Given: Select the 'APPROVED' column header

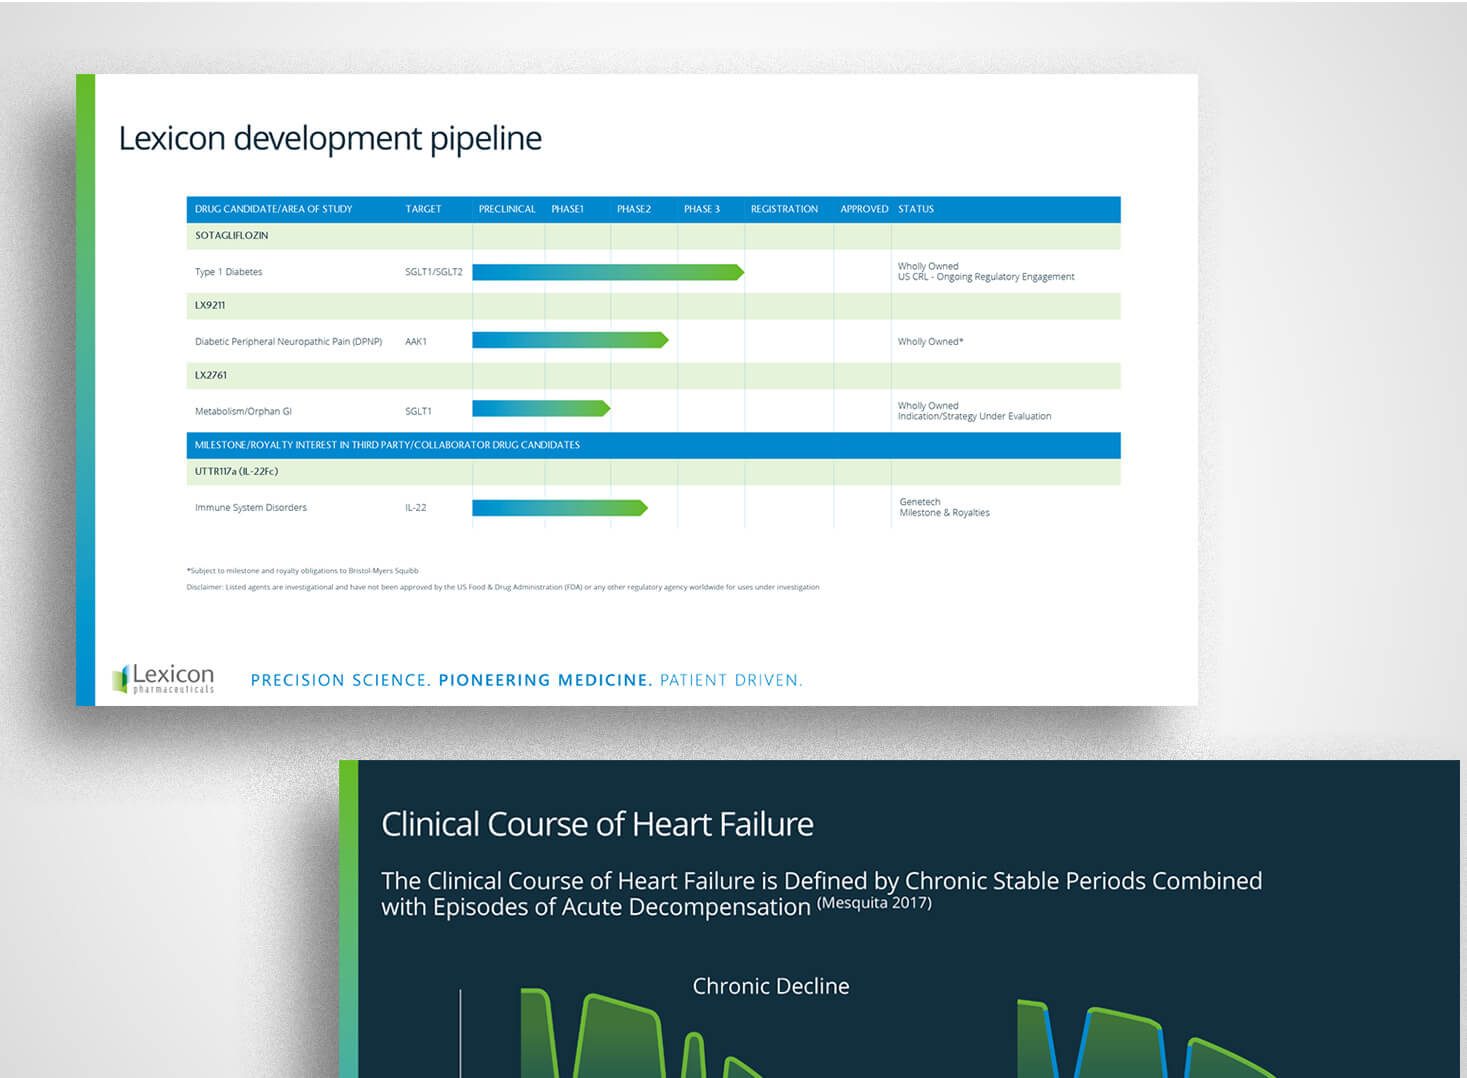Looking at the screenshot, I should click(x=864, y=209).
